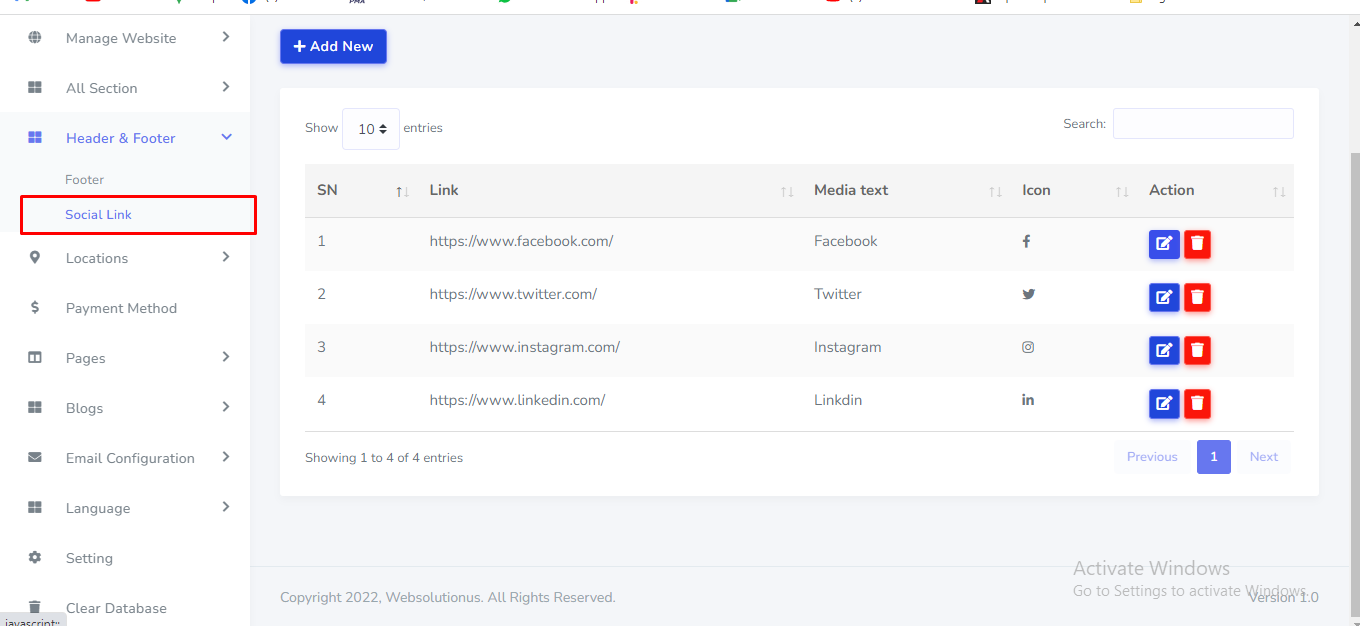Click the edit icon for Facebook row
The width and height of the screenshot is (1360, 626).
(1164, 244)
